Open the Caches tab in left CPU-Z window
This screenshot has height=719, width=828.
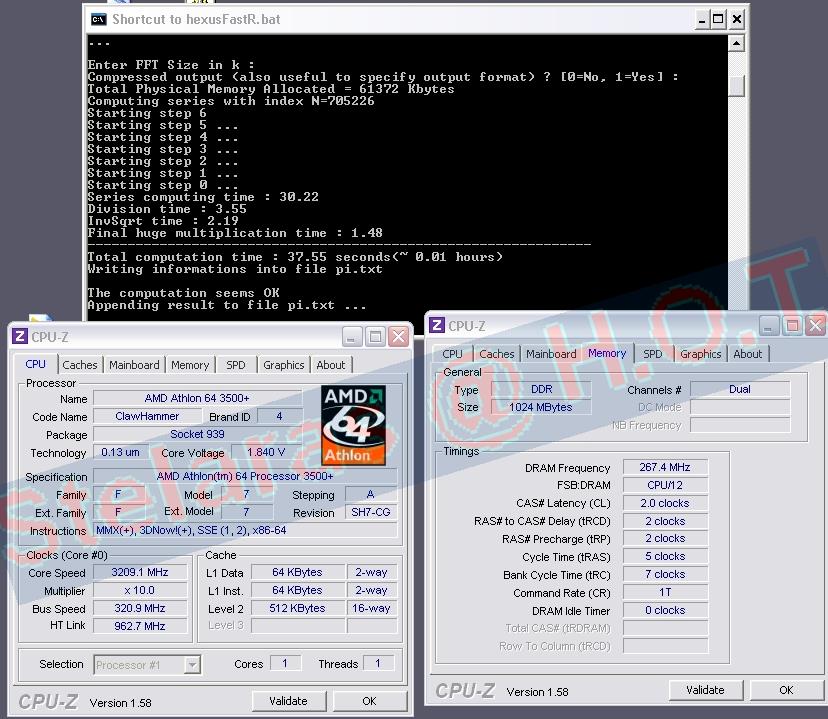click(x=80, y=365)
